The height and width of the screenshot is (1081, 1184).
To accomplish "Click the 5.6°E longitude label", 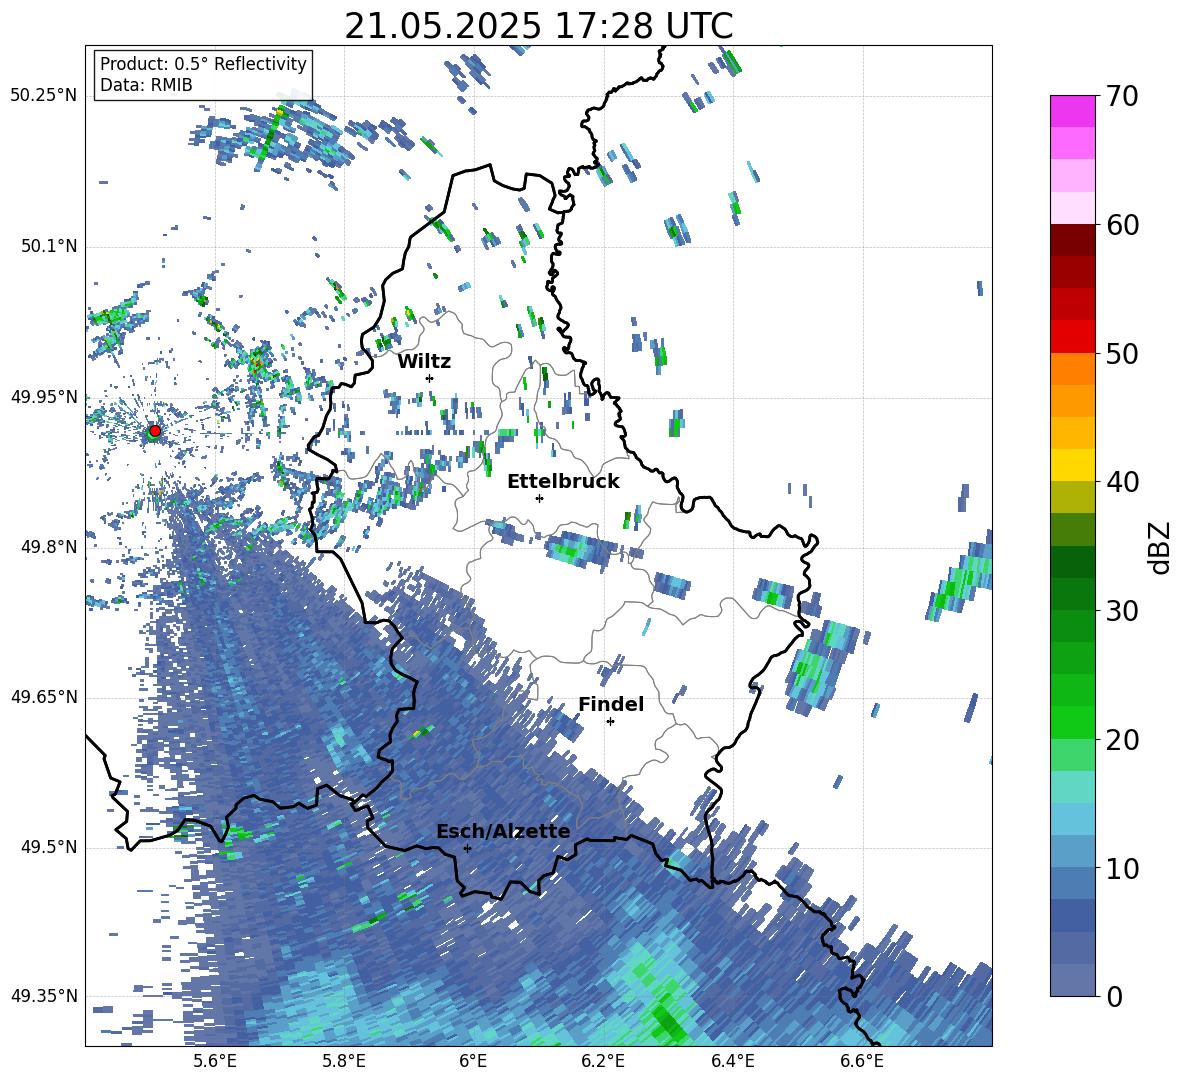I will click(x=215, y=1061).
